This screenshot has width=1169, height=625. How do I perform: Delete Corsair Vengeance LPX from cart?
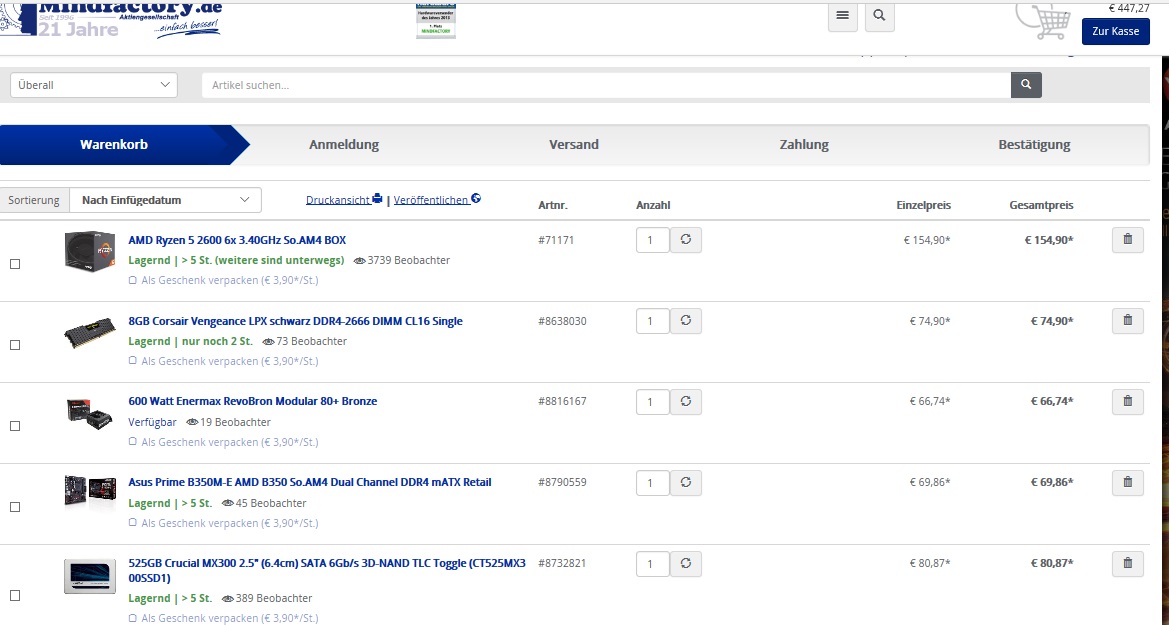click(1127, 321)
